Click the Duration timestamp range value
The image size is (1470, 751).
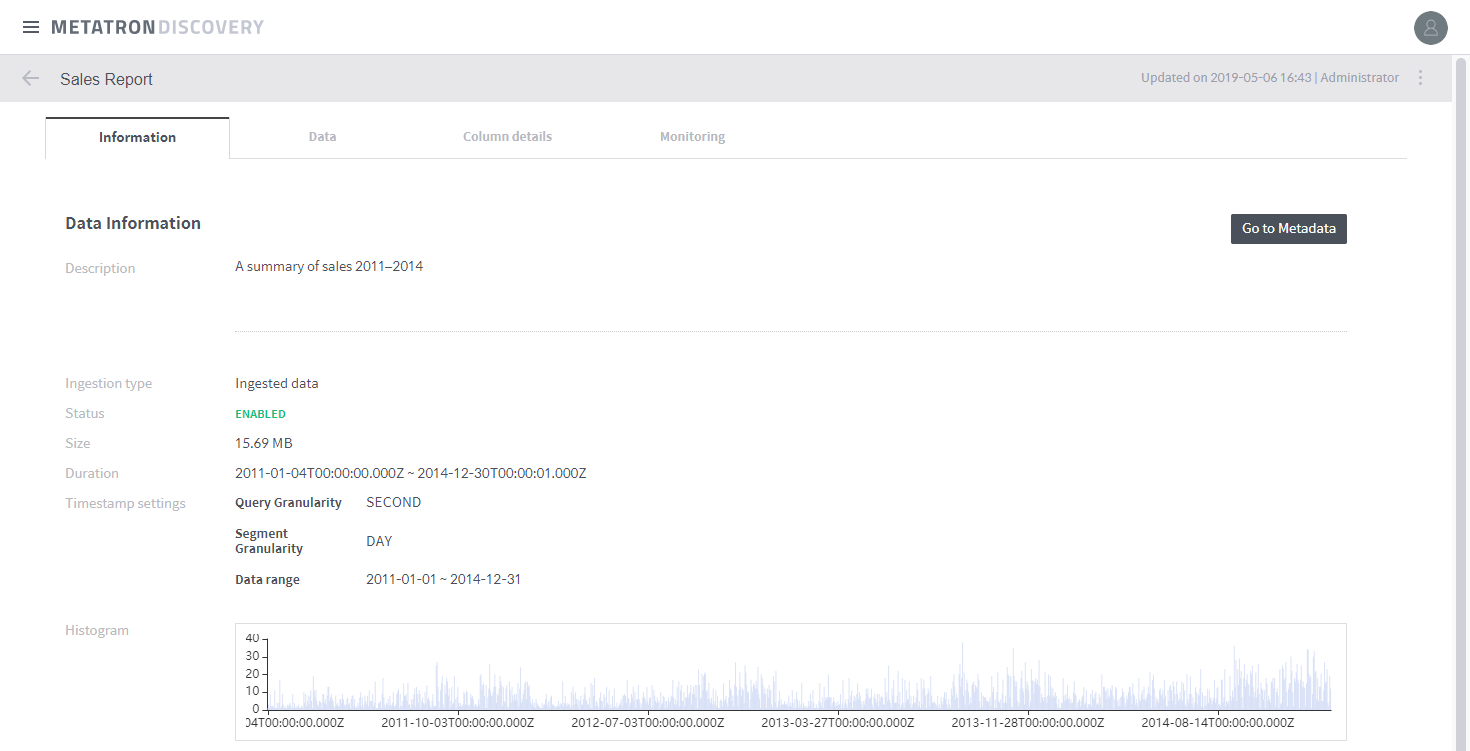click(x=410, y=473)
